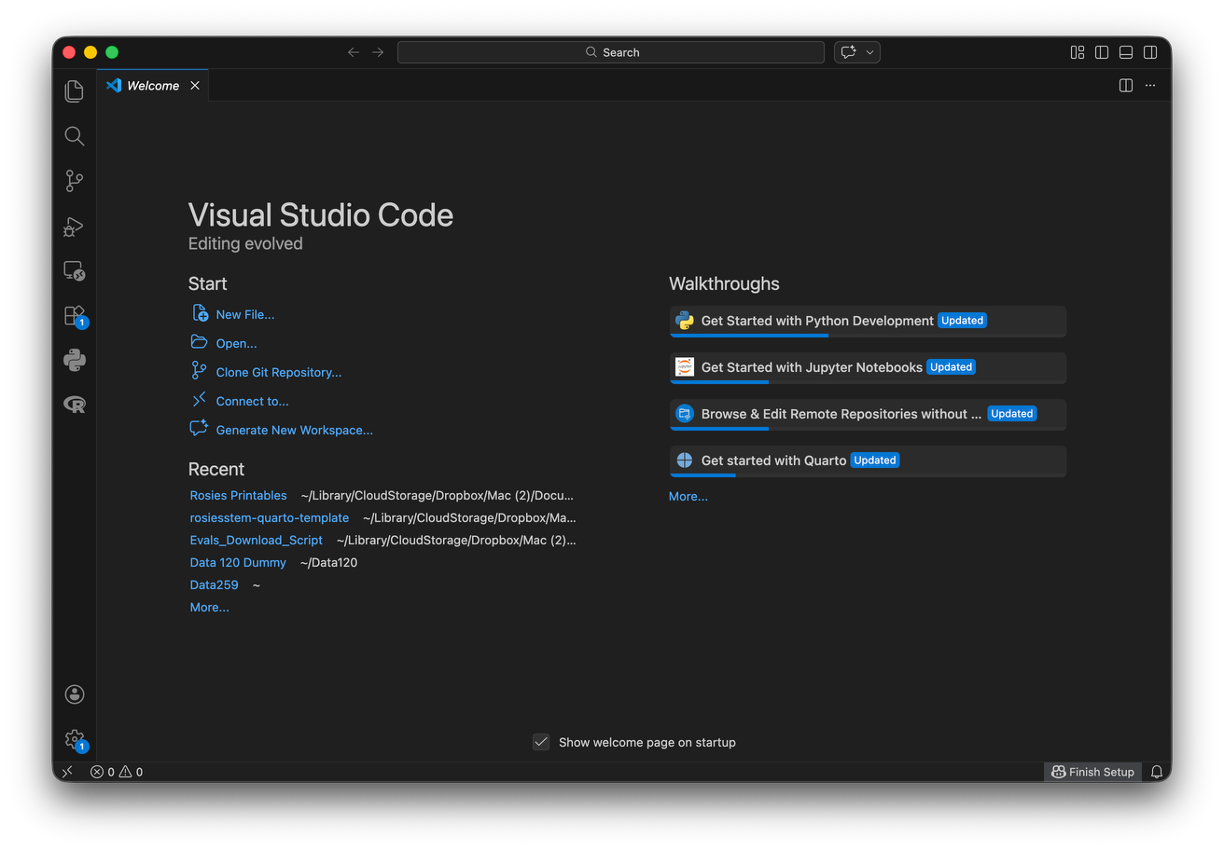
Task: Open the Python sidebar icon
Action: click(74, 360)
